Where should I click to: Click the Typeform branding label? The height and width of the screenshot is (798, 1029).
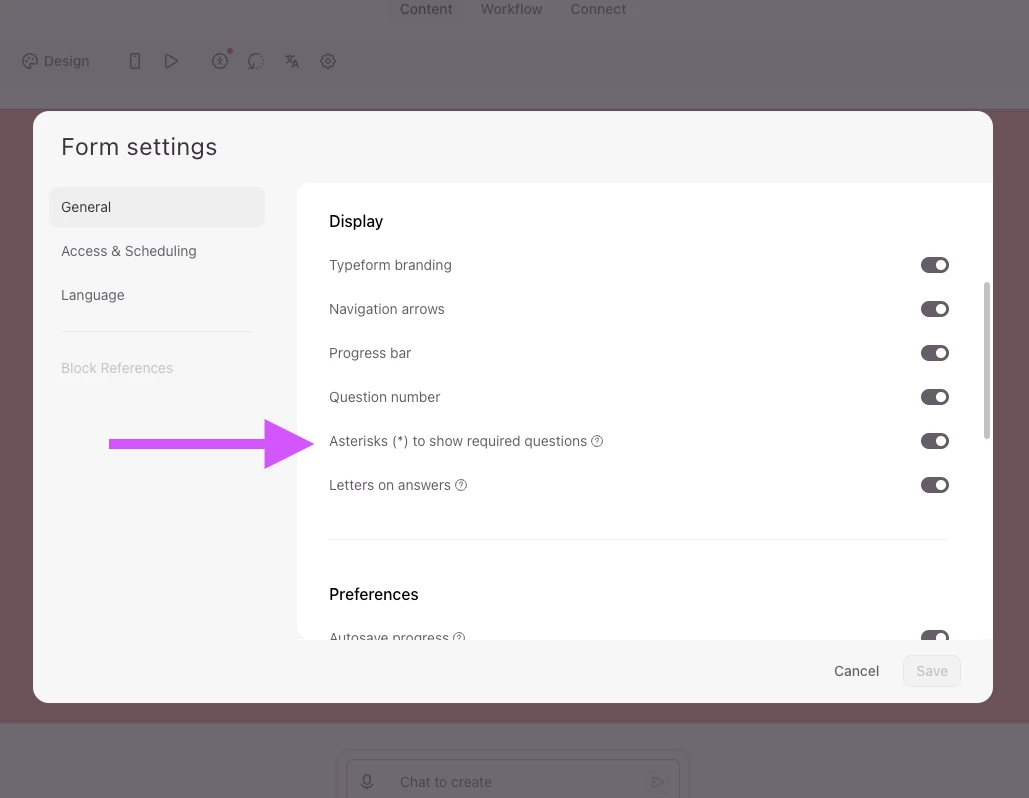[x=390, y=265]
